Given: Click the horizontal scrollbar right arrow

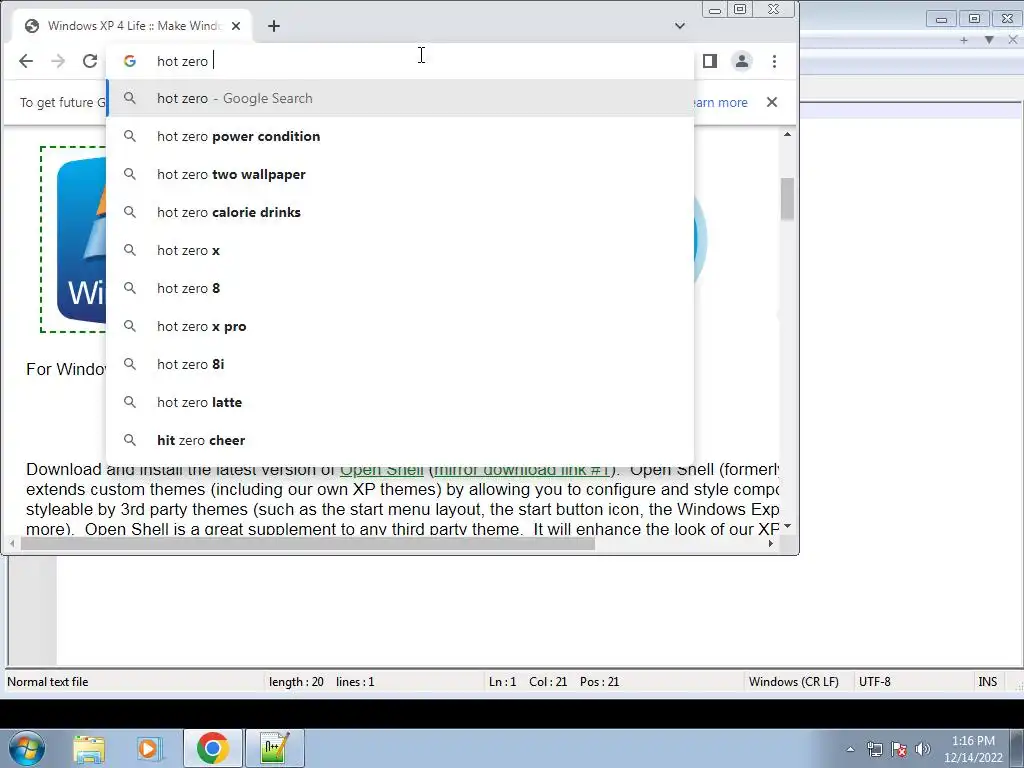Looking at the screenshot, I should point(771,543).
